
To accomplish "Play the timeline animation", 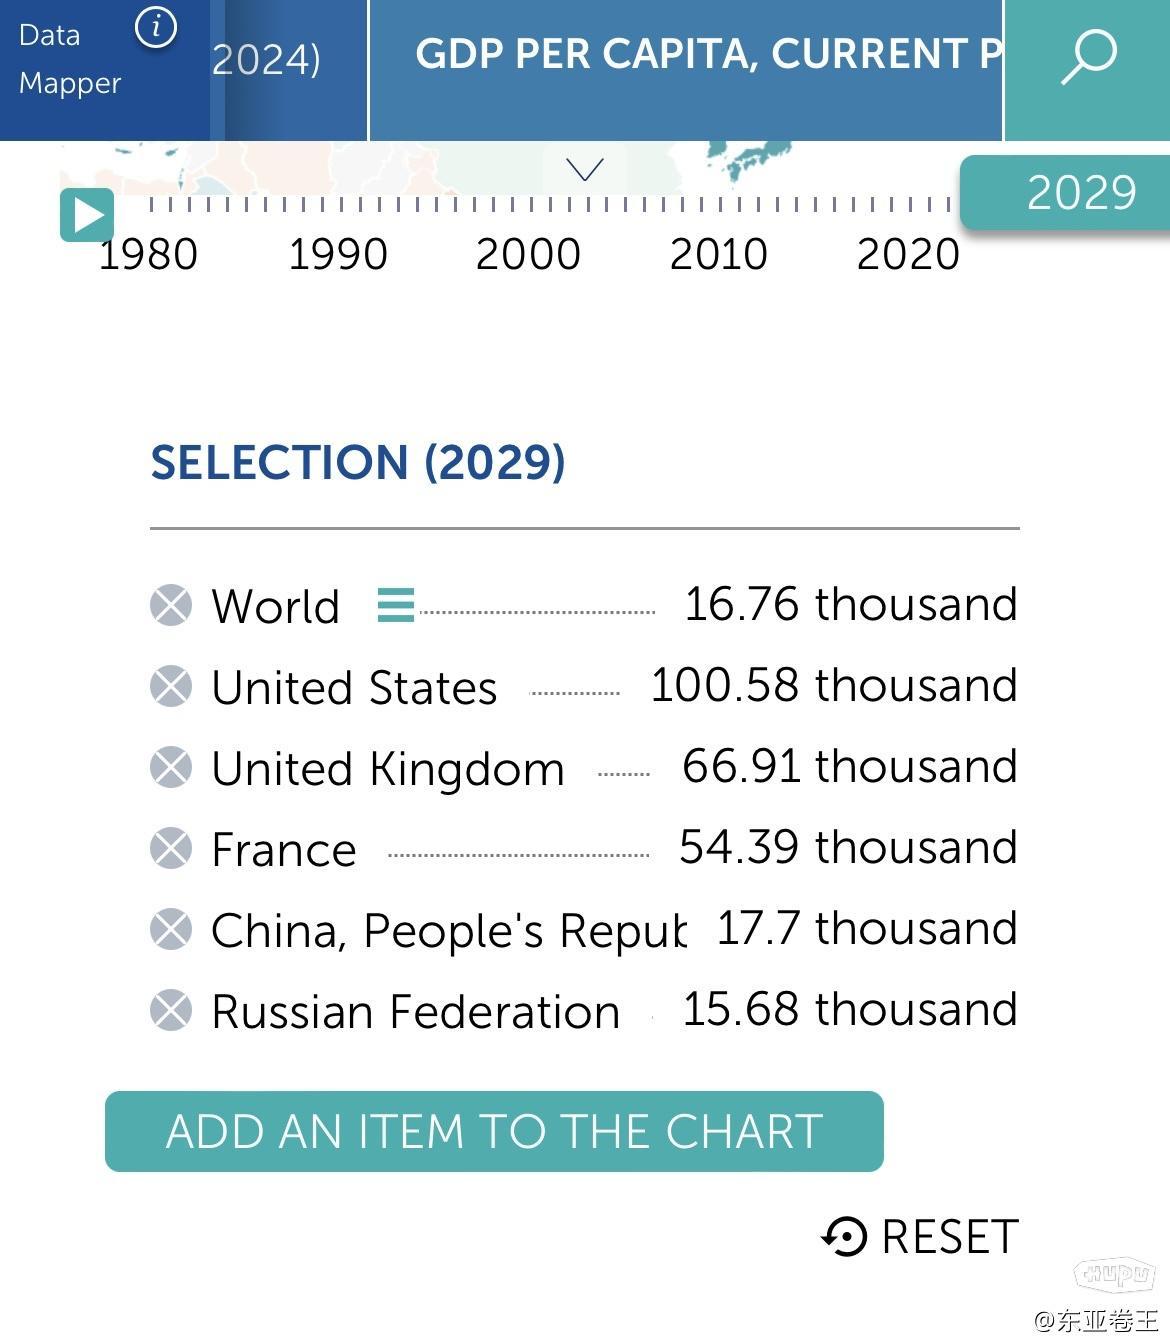I will pyautogui.click(x=86, y=215).
